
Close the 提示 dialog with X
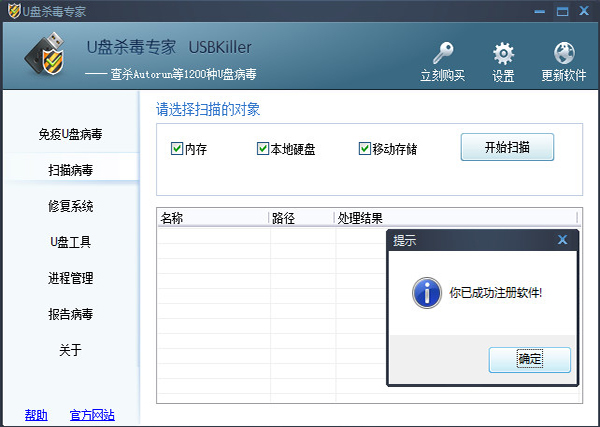562,240
